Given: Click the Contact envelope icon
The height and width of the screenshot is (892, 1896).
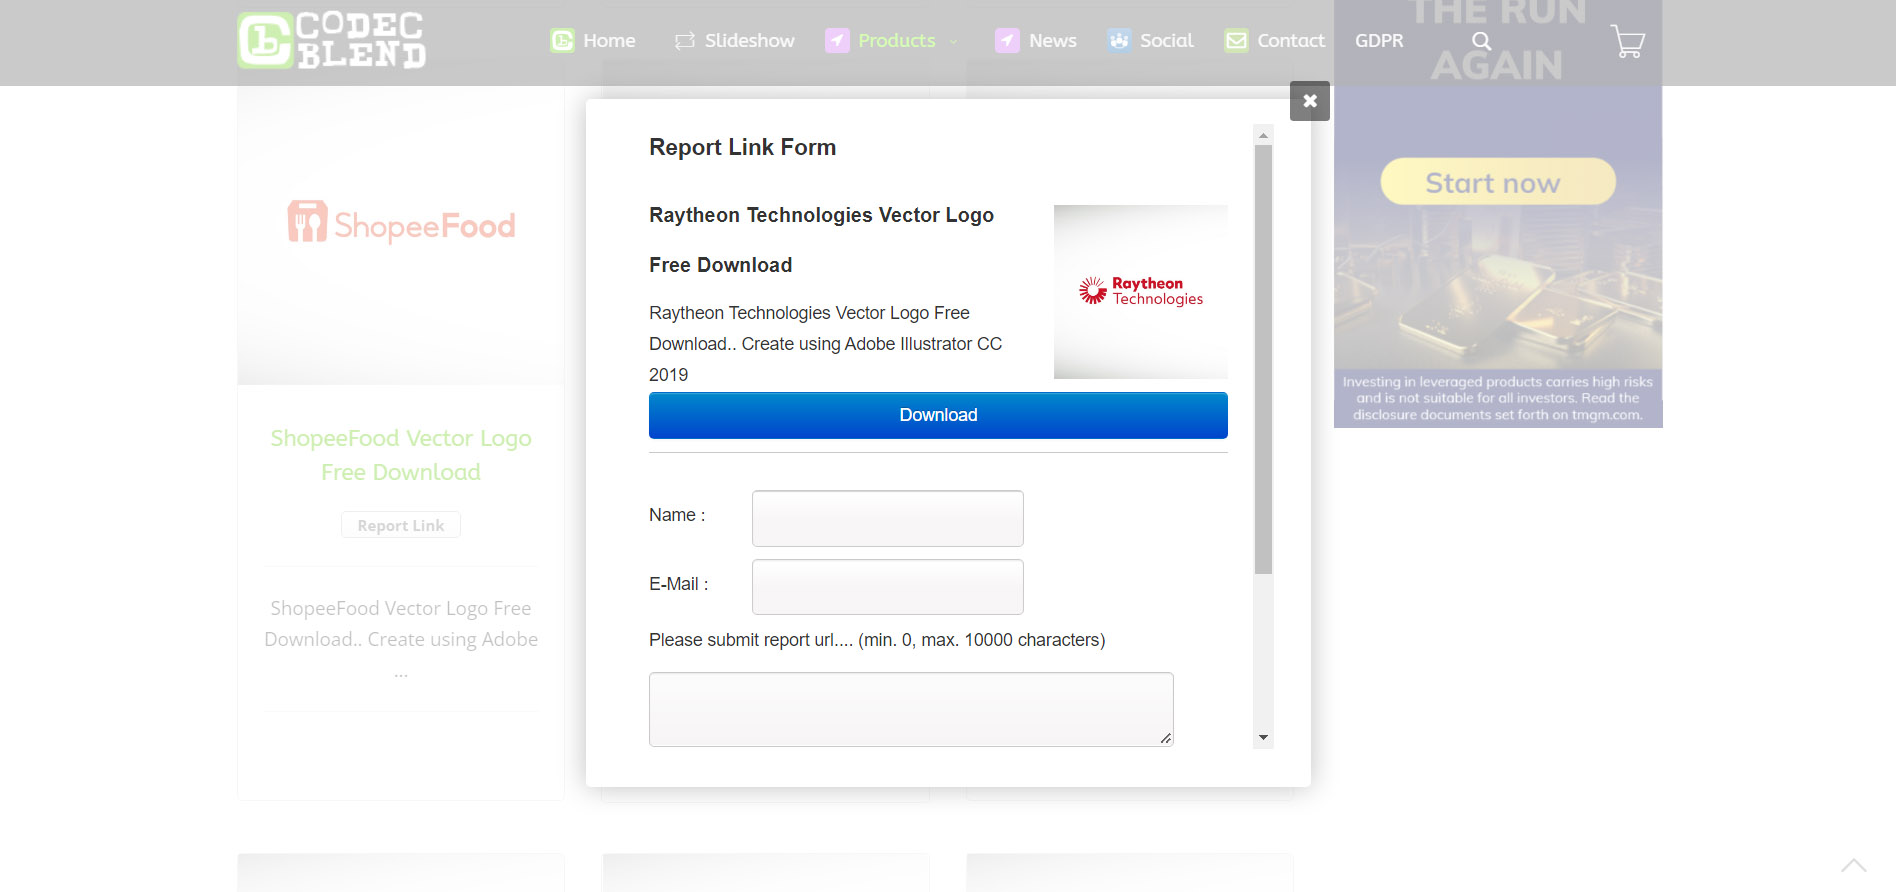Looking at the screenshot, I should click(1236, 41).
